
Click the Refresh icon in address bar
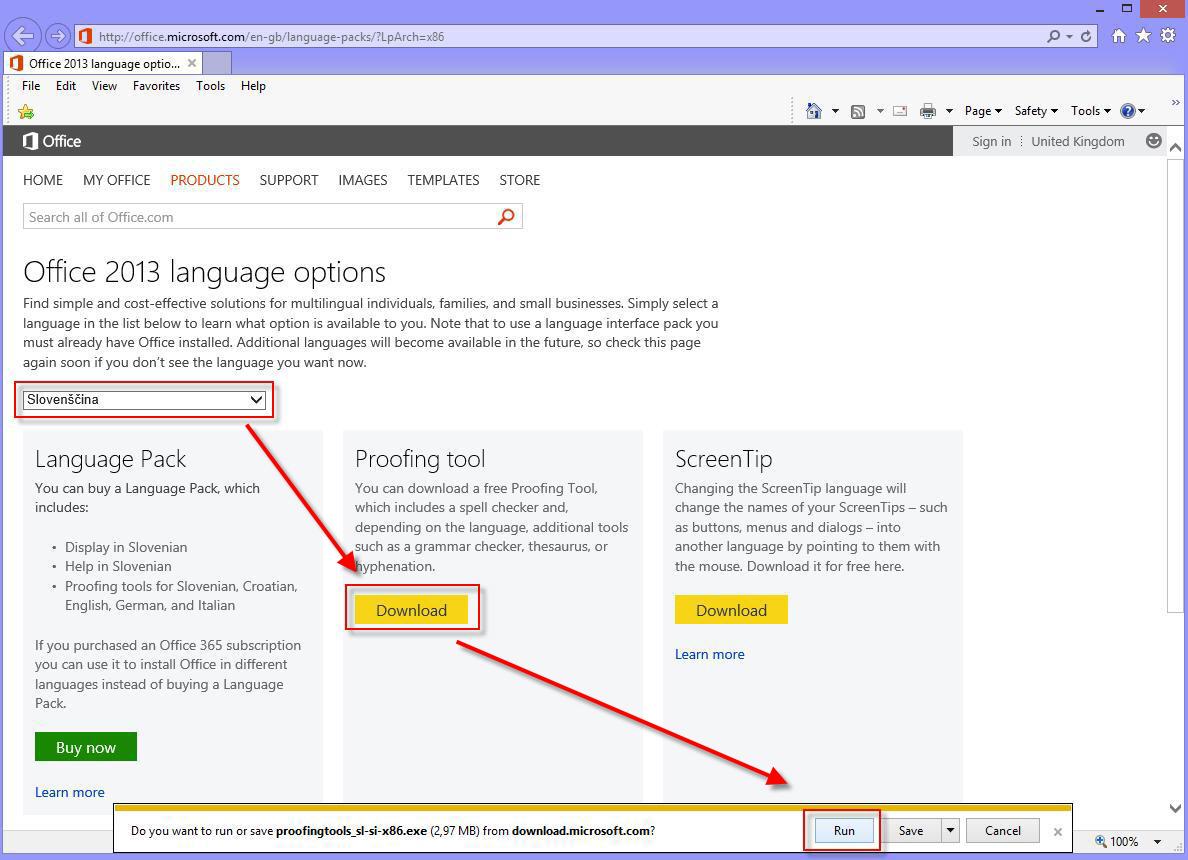coord(1086,36)
